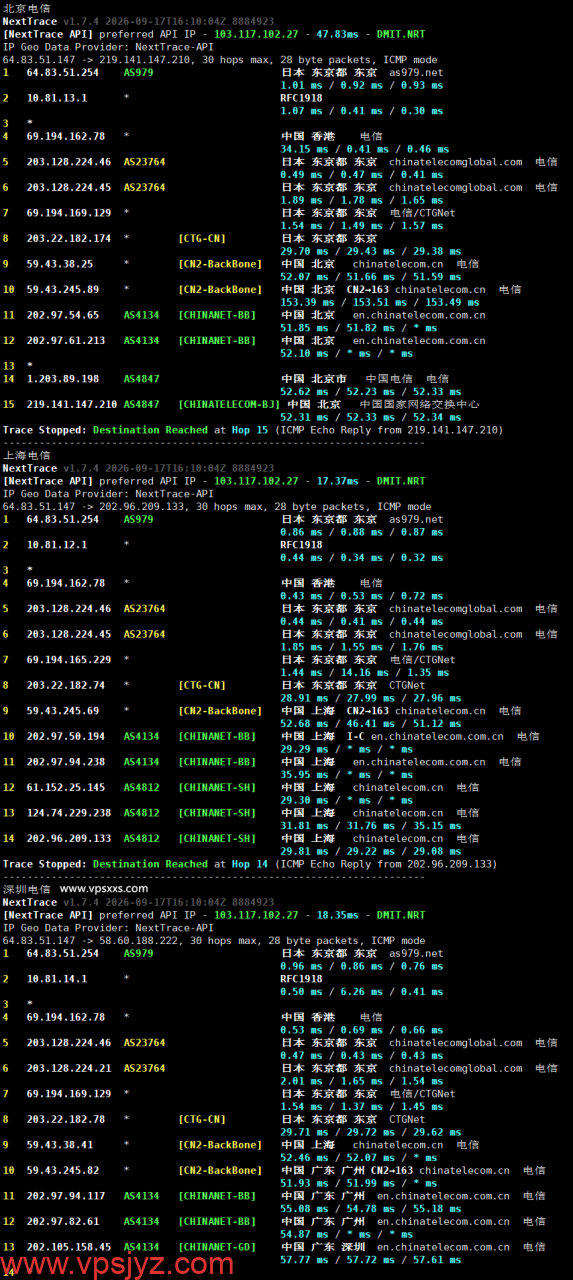Viewport: 573px width, 1280px height.
Task: Select hop IP '203.22.182.78'
Action: [x=66, y=1119]
